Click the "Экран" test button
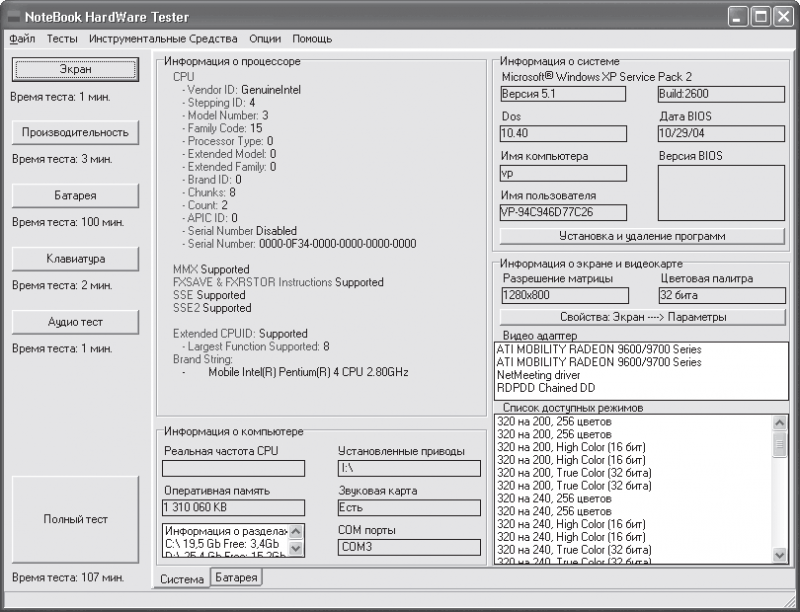This screenshot has width=800, height=612. coord(75,69)
